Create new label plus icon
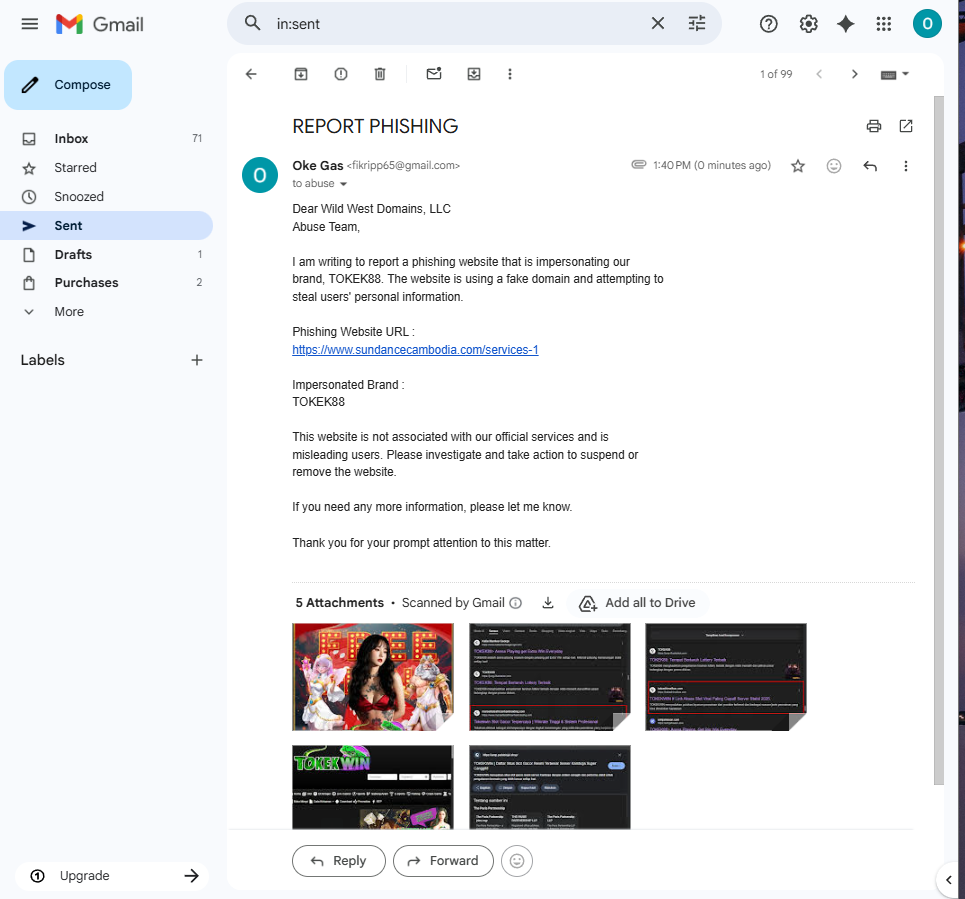Image resolution: width=965 pixels, height=899 pixels. pos(196,360)
